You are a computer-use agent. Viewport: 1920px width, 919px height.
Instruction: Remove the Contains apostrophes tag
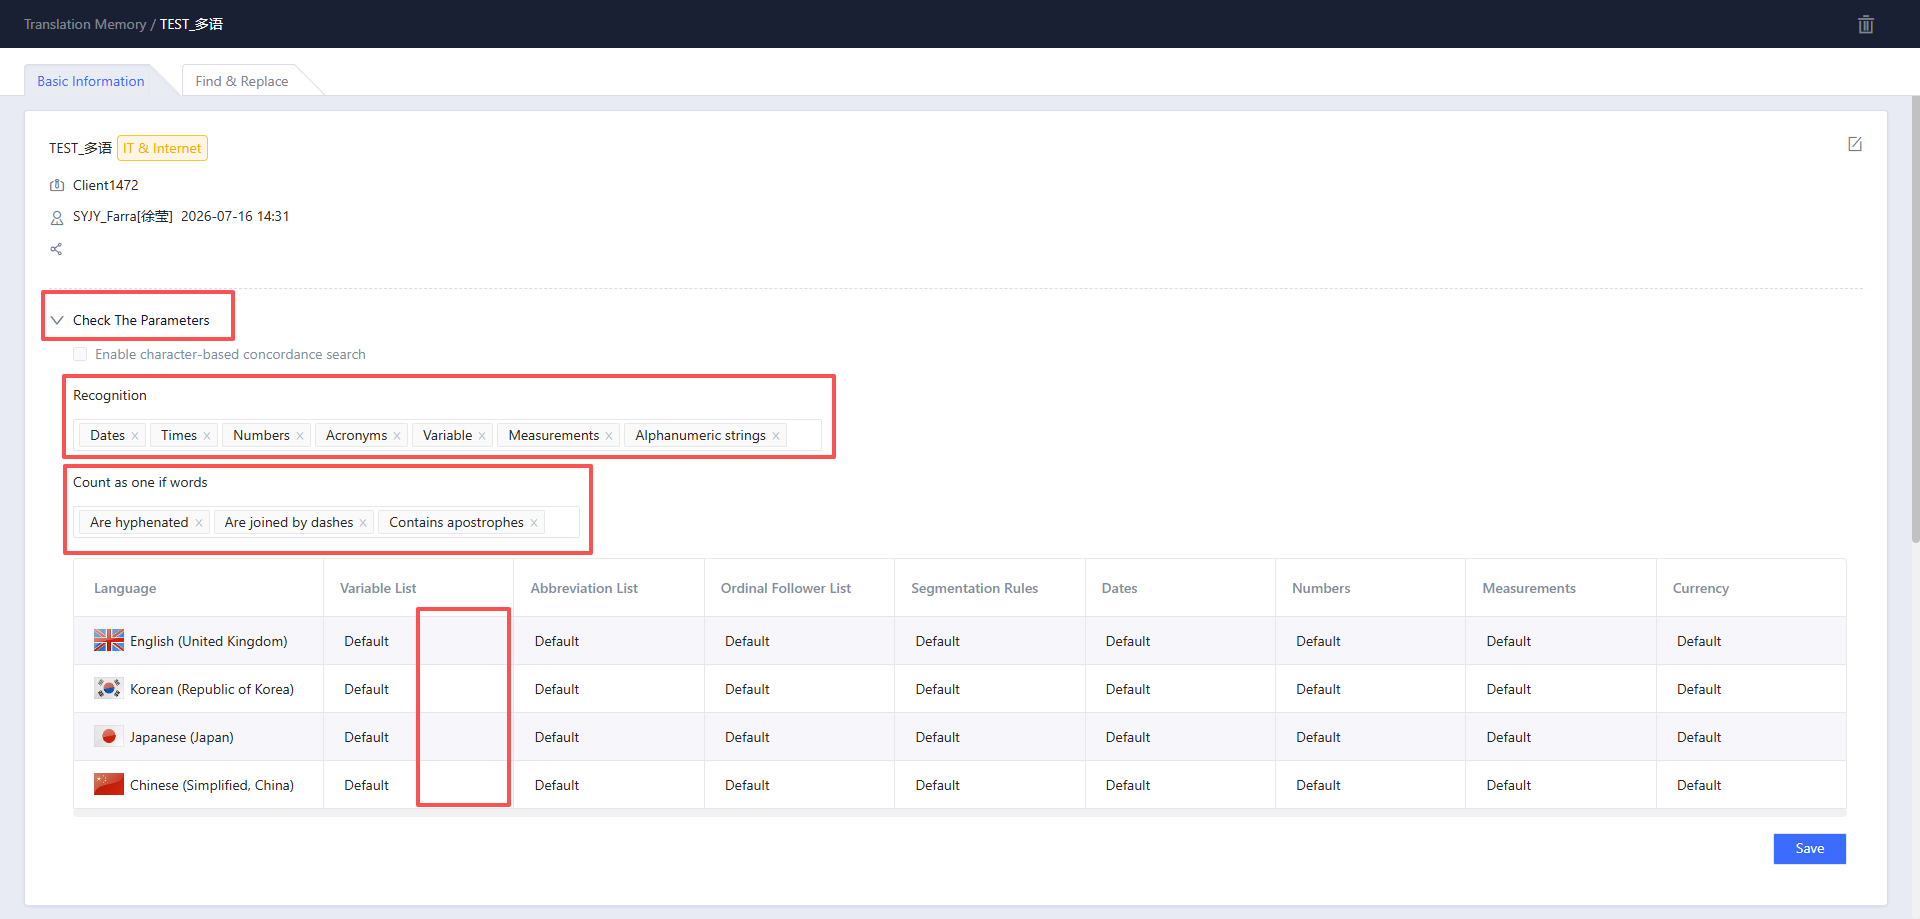point(534,523)
